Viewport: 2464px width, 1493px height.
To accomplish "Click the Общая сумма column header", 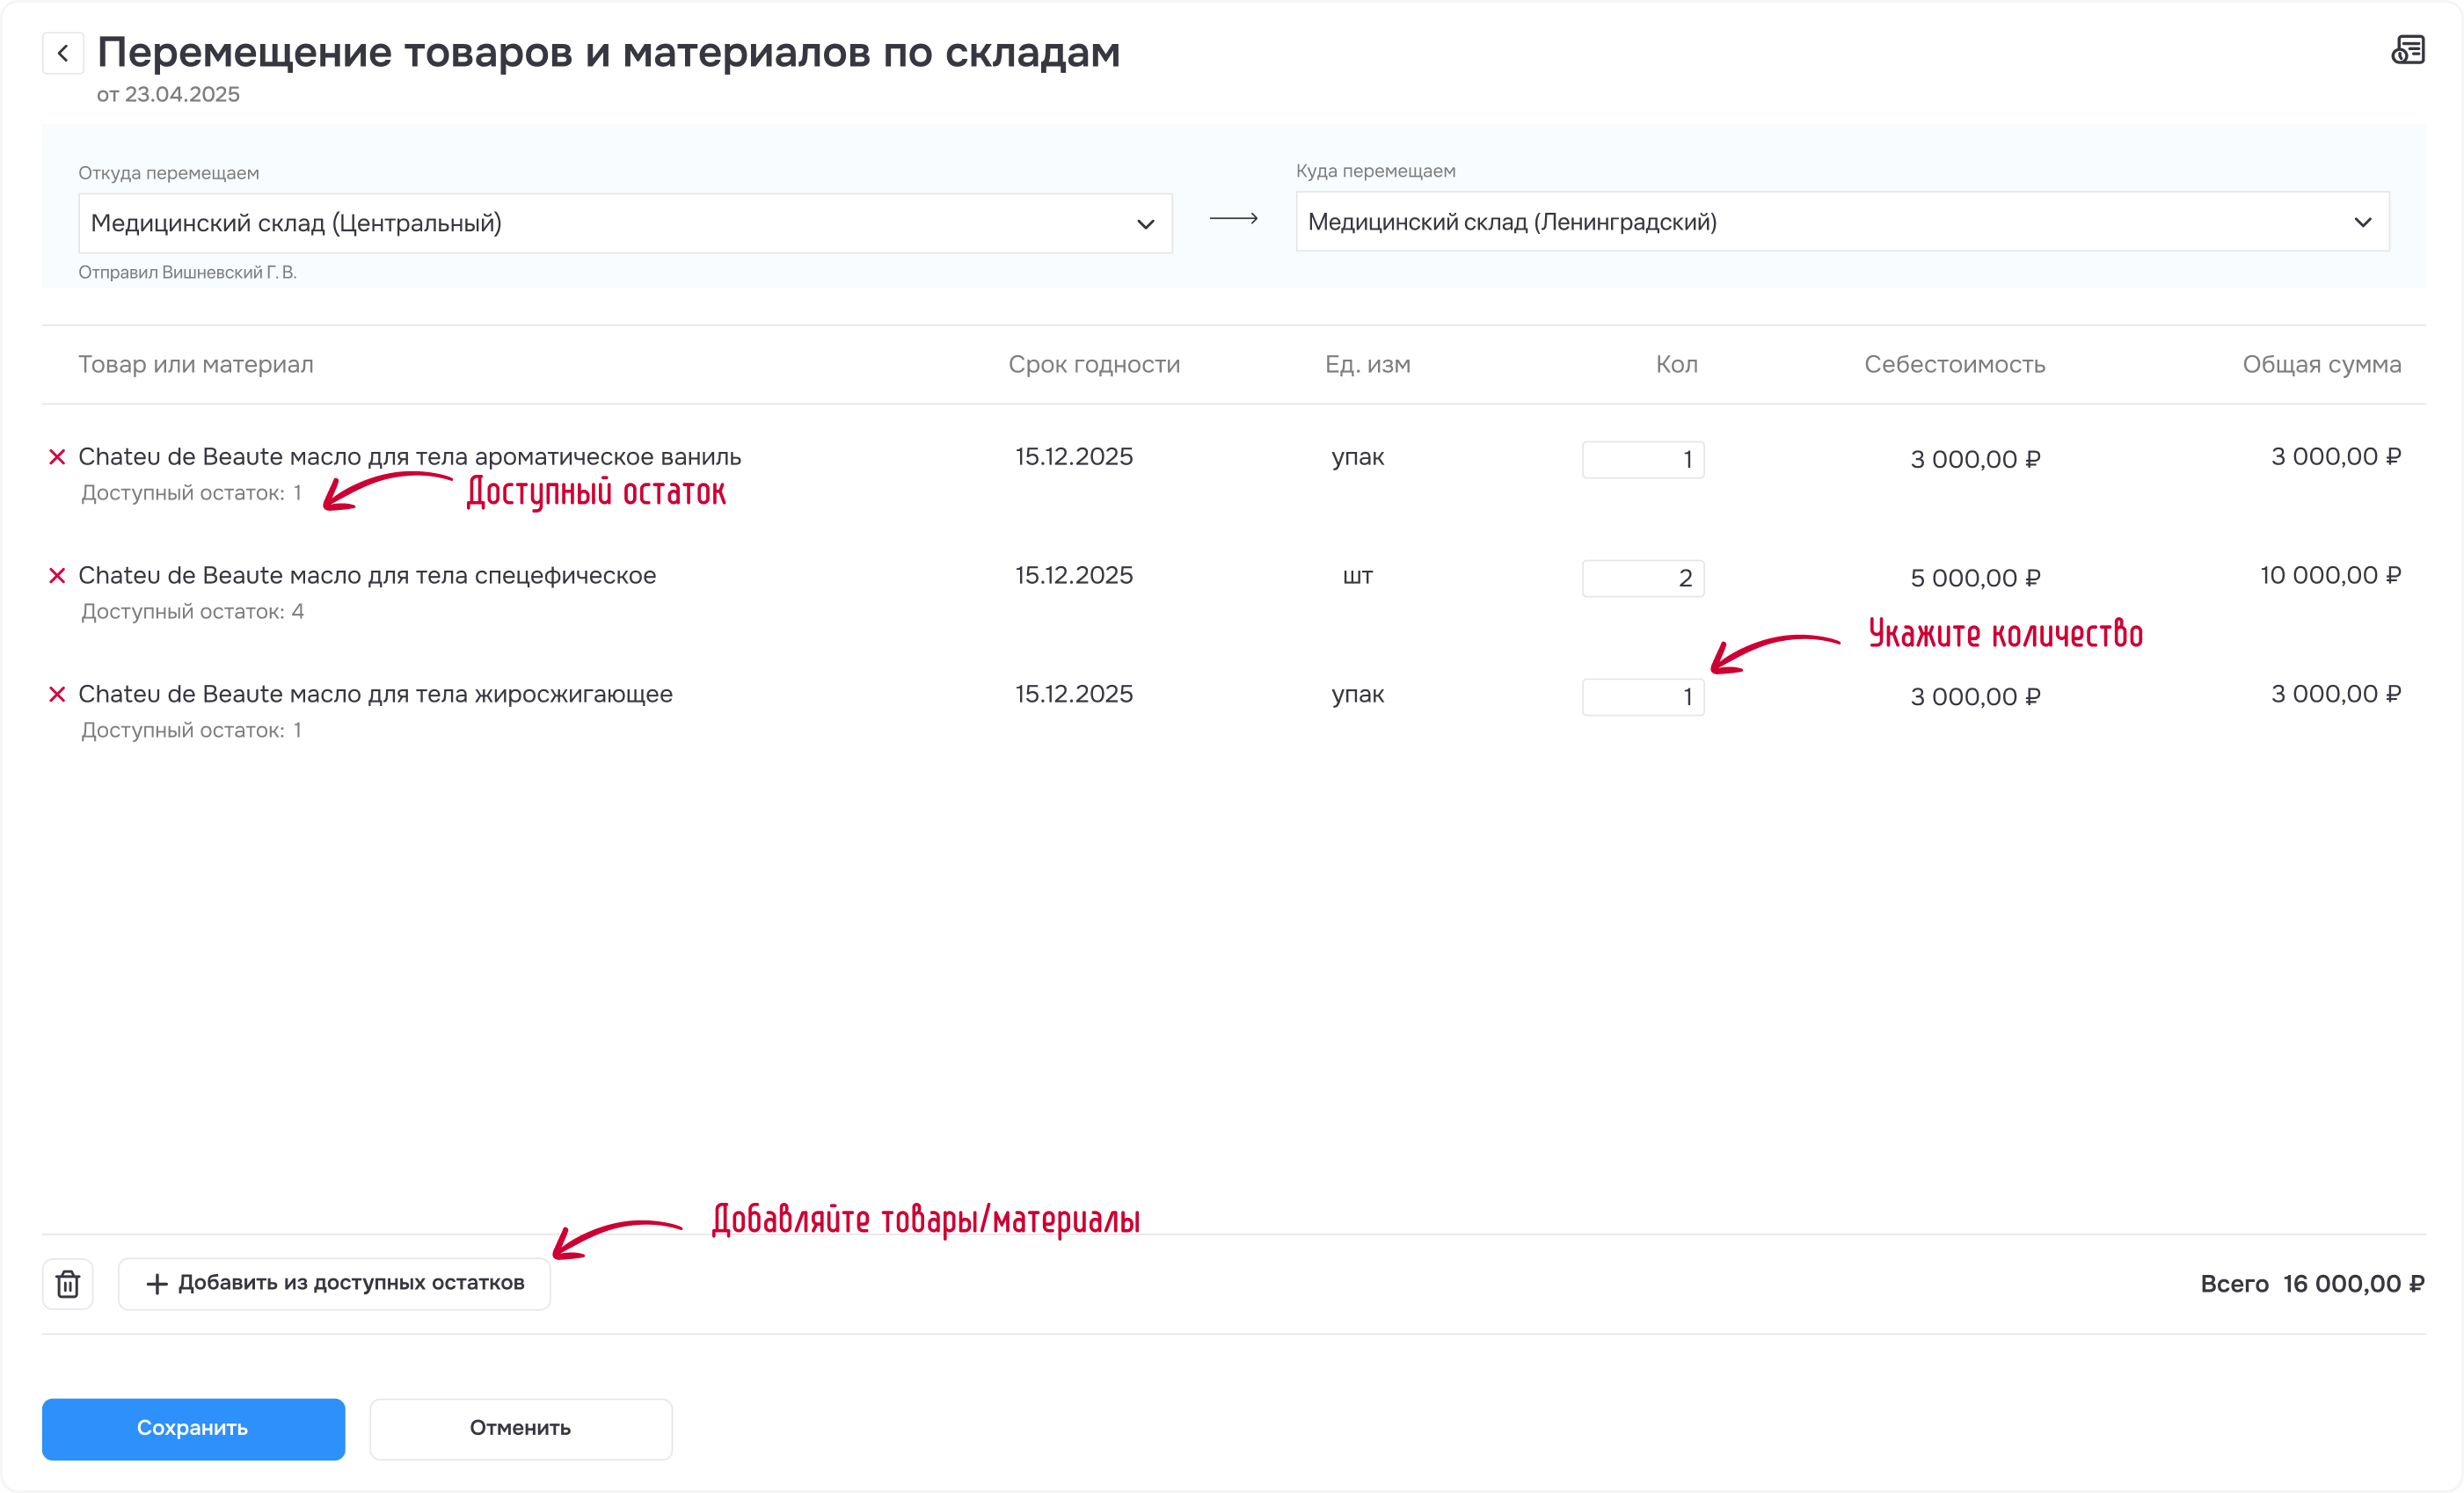I will 2321,365.
